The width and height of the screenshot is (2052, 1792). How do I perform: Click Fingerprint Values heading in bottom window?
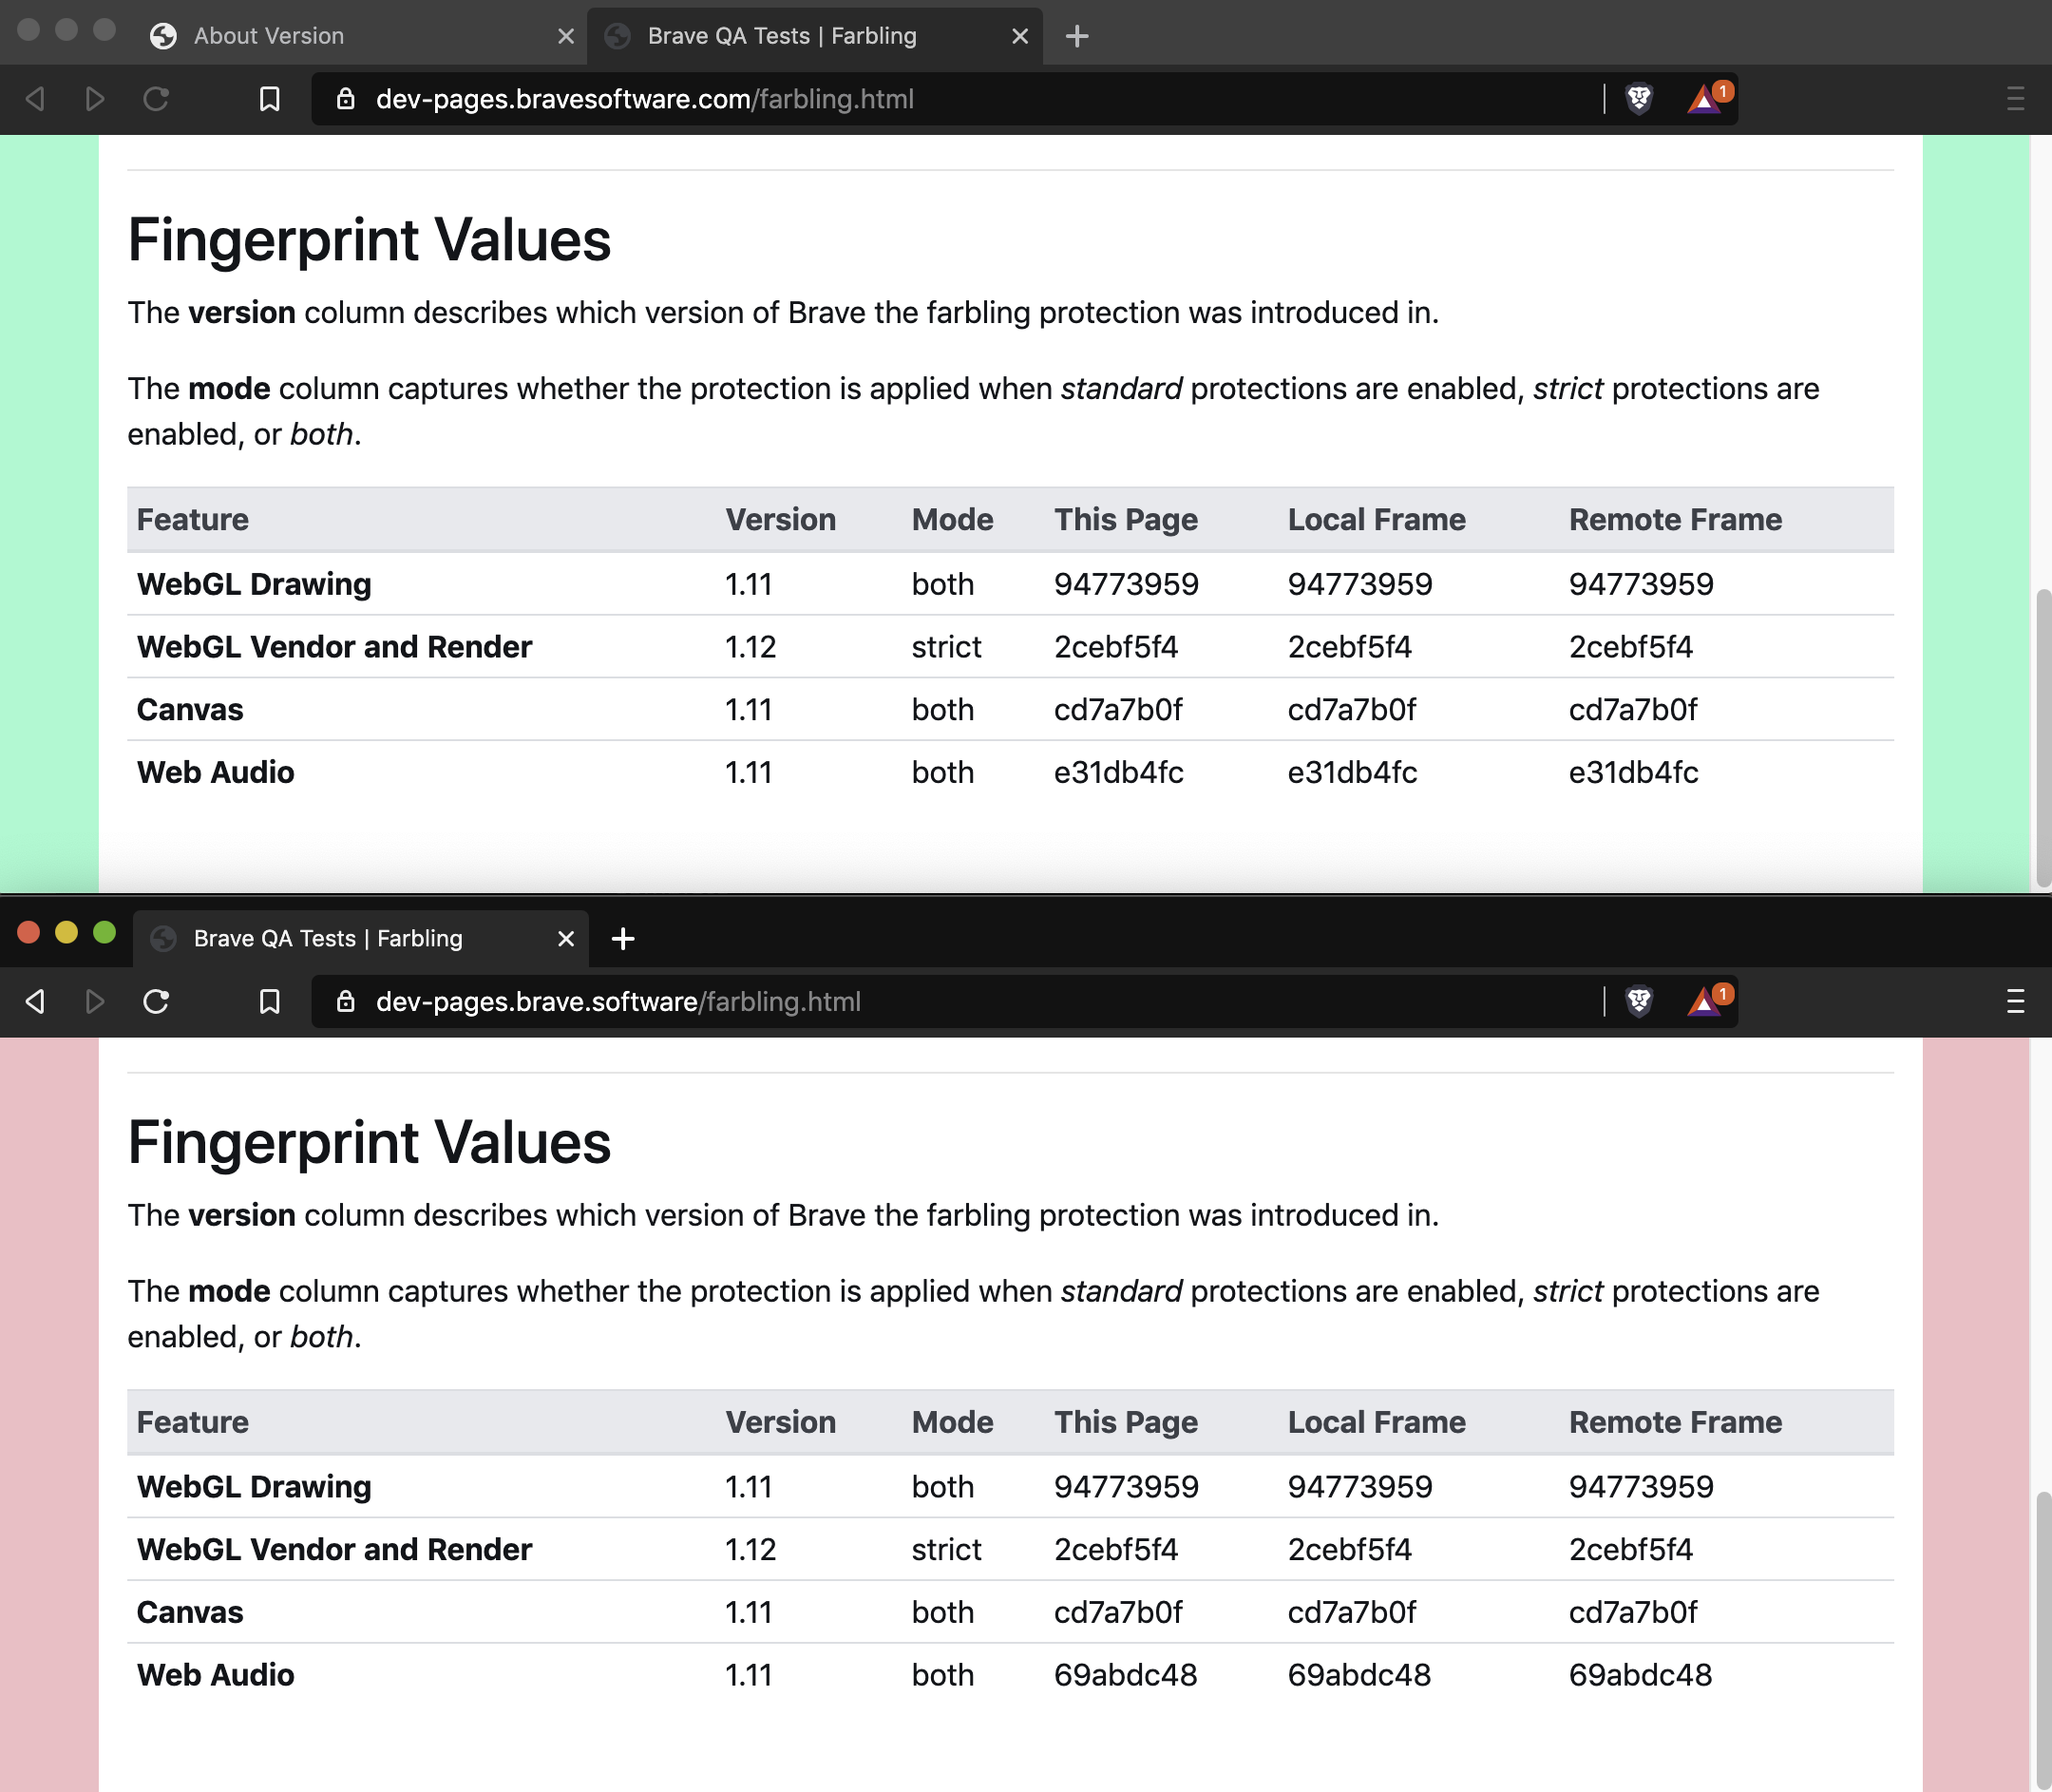click(x=369, y=1143)
